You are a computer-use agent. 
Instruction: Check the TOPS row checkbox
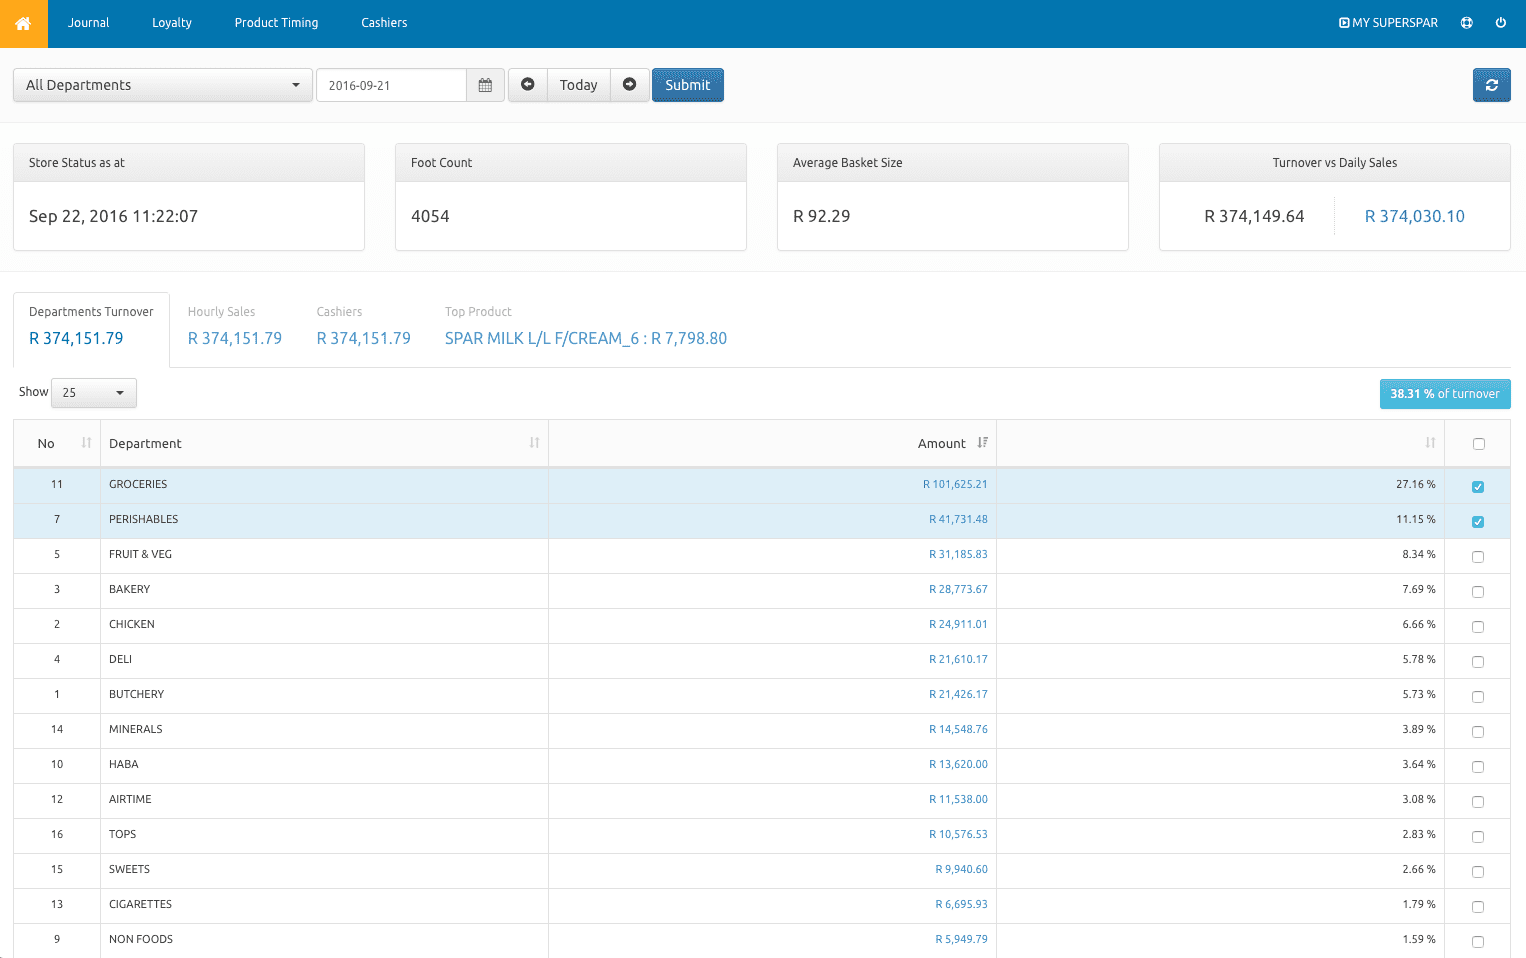(1478, 837)
